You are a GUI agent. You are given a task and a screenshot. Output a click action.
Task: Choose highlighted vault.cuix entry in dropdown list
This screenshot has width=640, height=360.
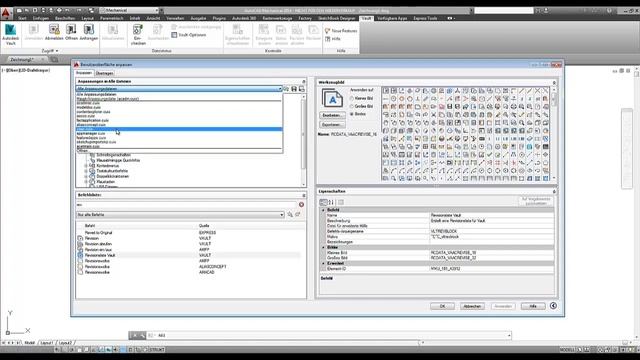click(179, 129)
